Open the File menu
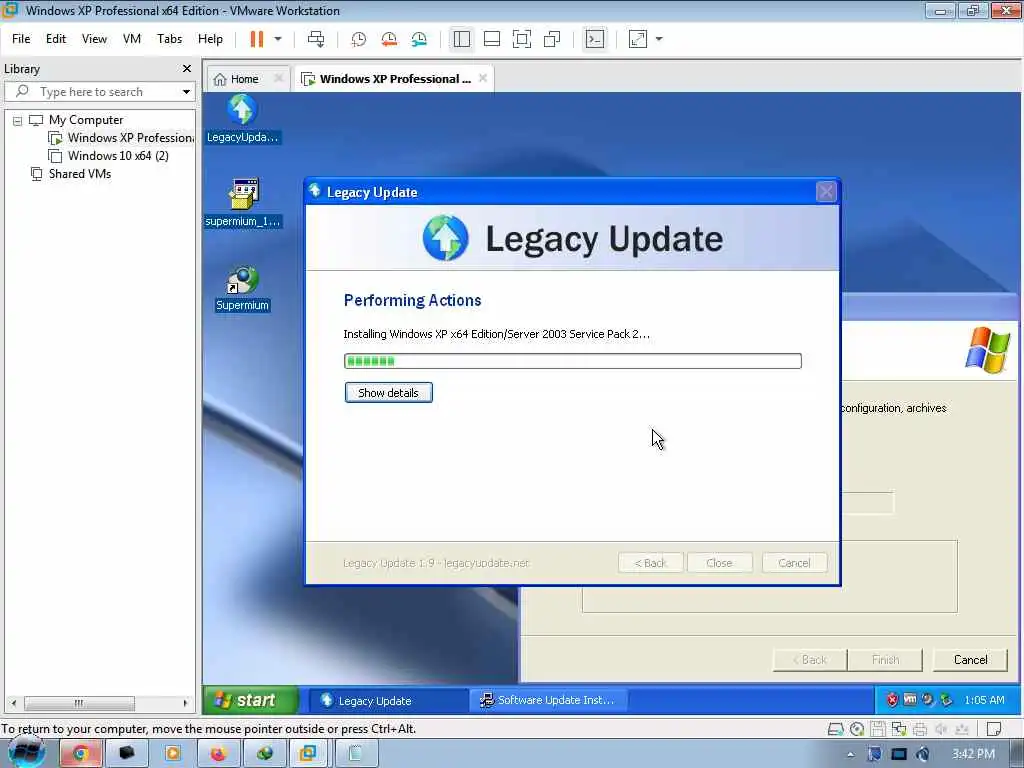The image size is (1024, 768). (x=21, y=39)
